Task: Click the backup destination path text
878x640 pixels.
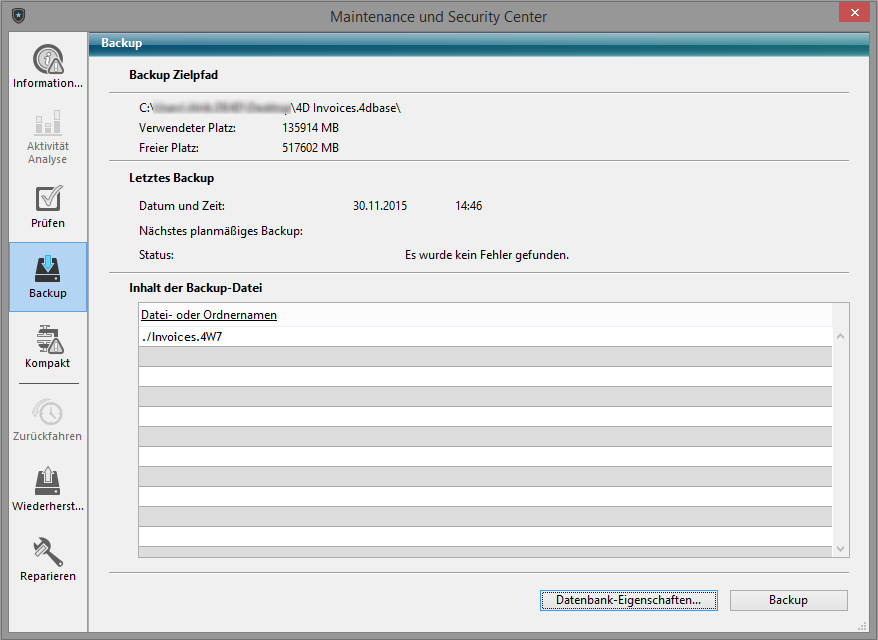Action: pyautogui.click(x=270, y=107)
